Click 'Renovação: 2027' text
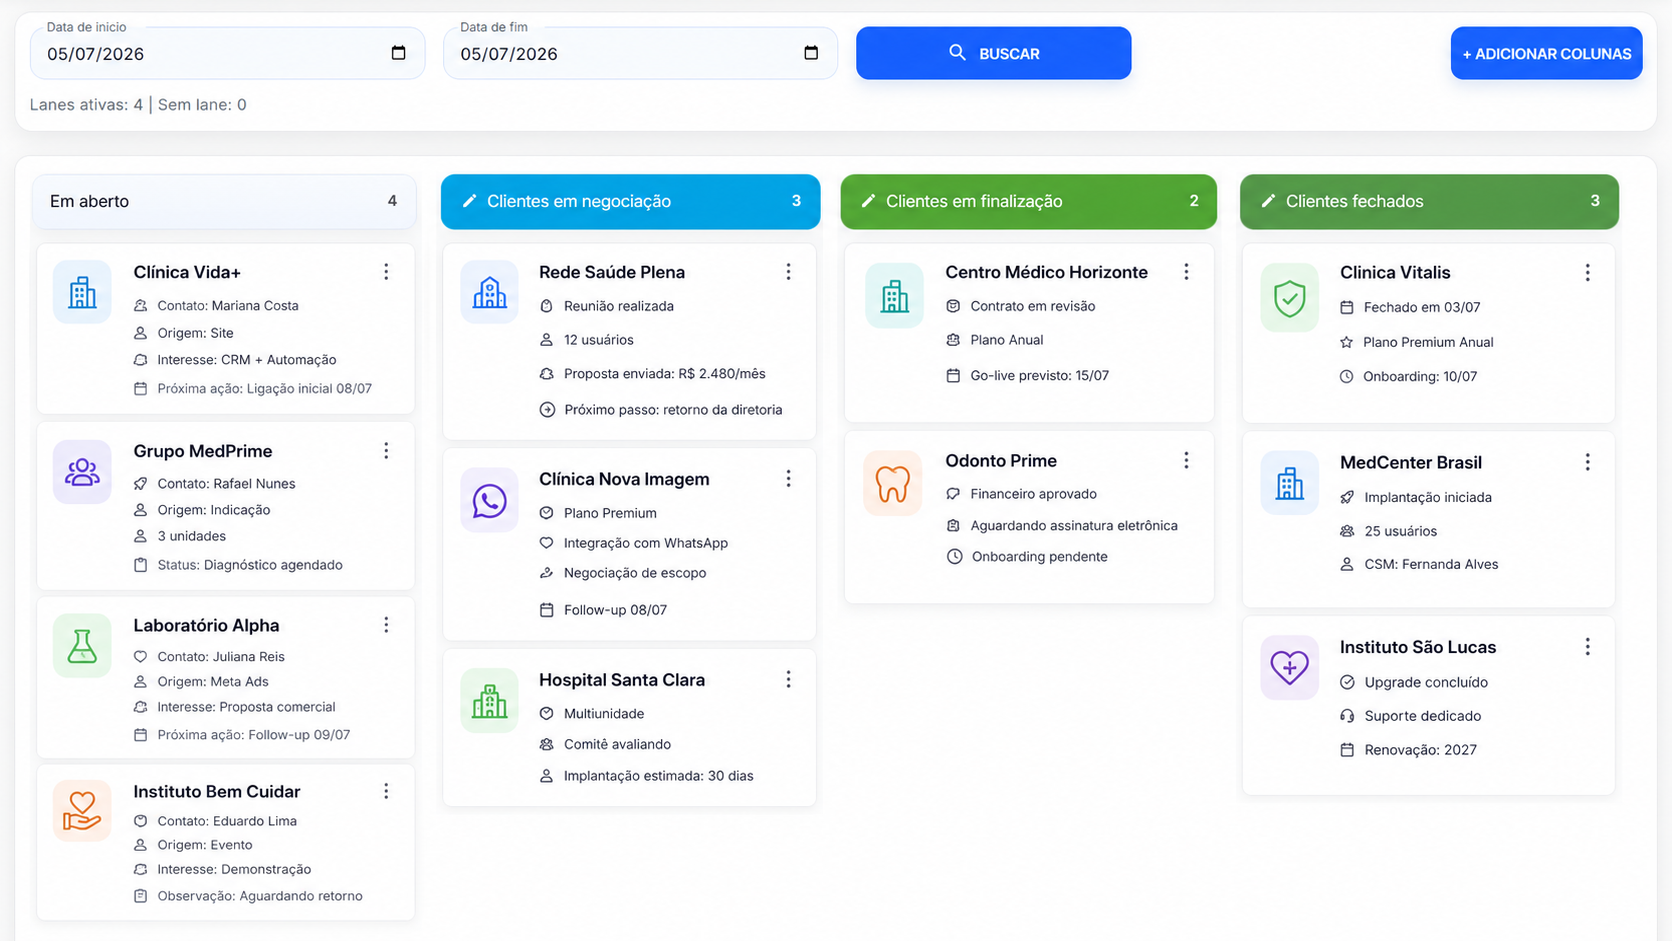Image resolution: width=1672 pixels, height=941 pixels. click(x=1420, y=750)
